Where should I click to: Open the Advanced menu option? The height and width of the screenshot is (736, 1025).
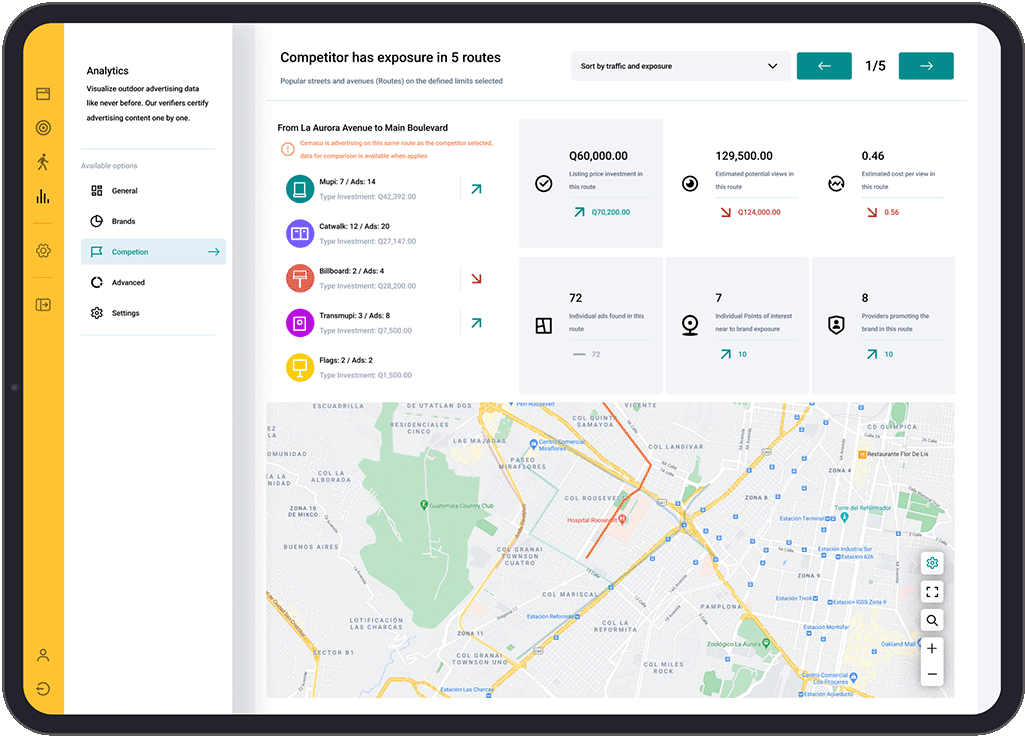128,283
